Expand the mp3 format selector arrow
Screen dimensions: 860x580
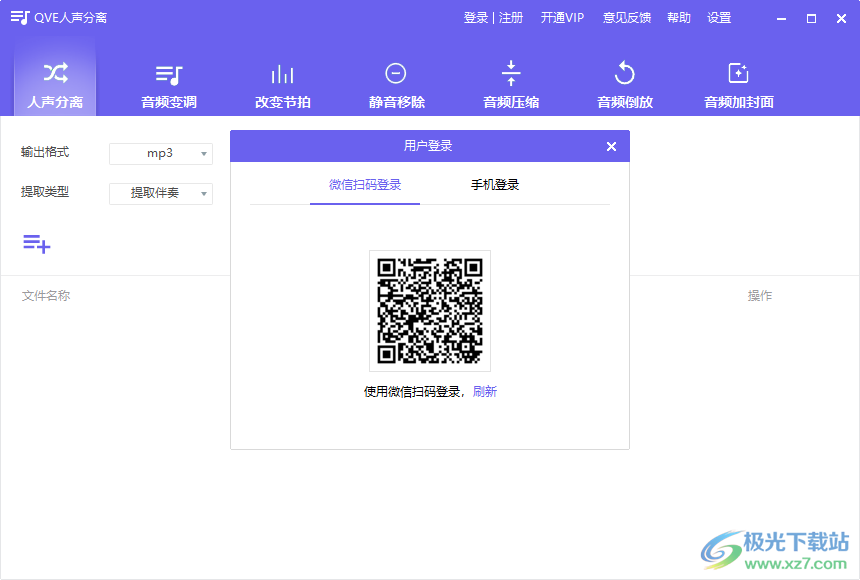coord(204,153)
